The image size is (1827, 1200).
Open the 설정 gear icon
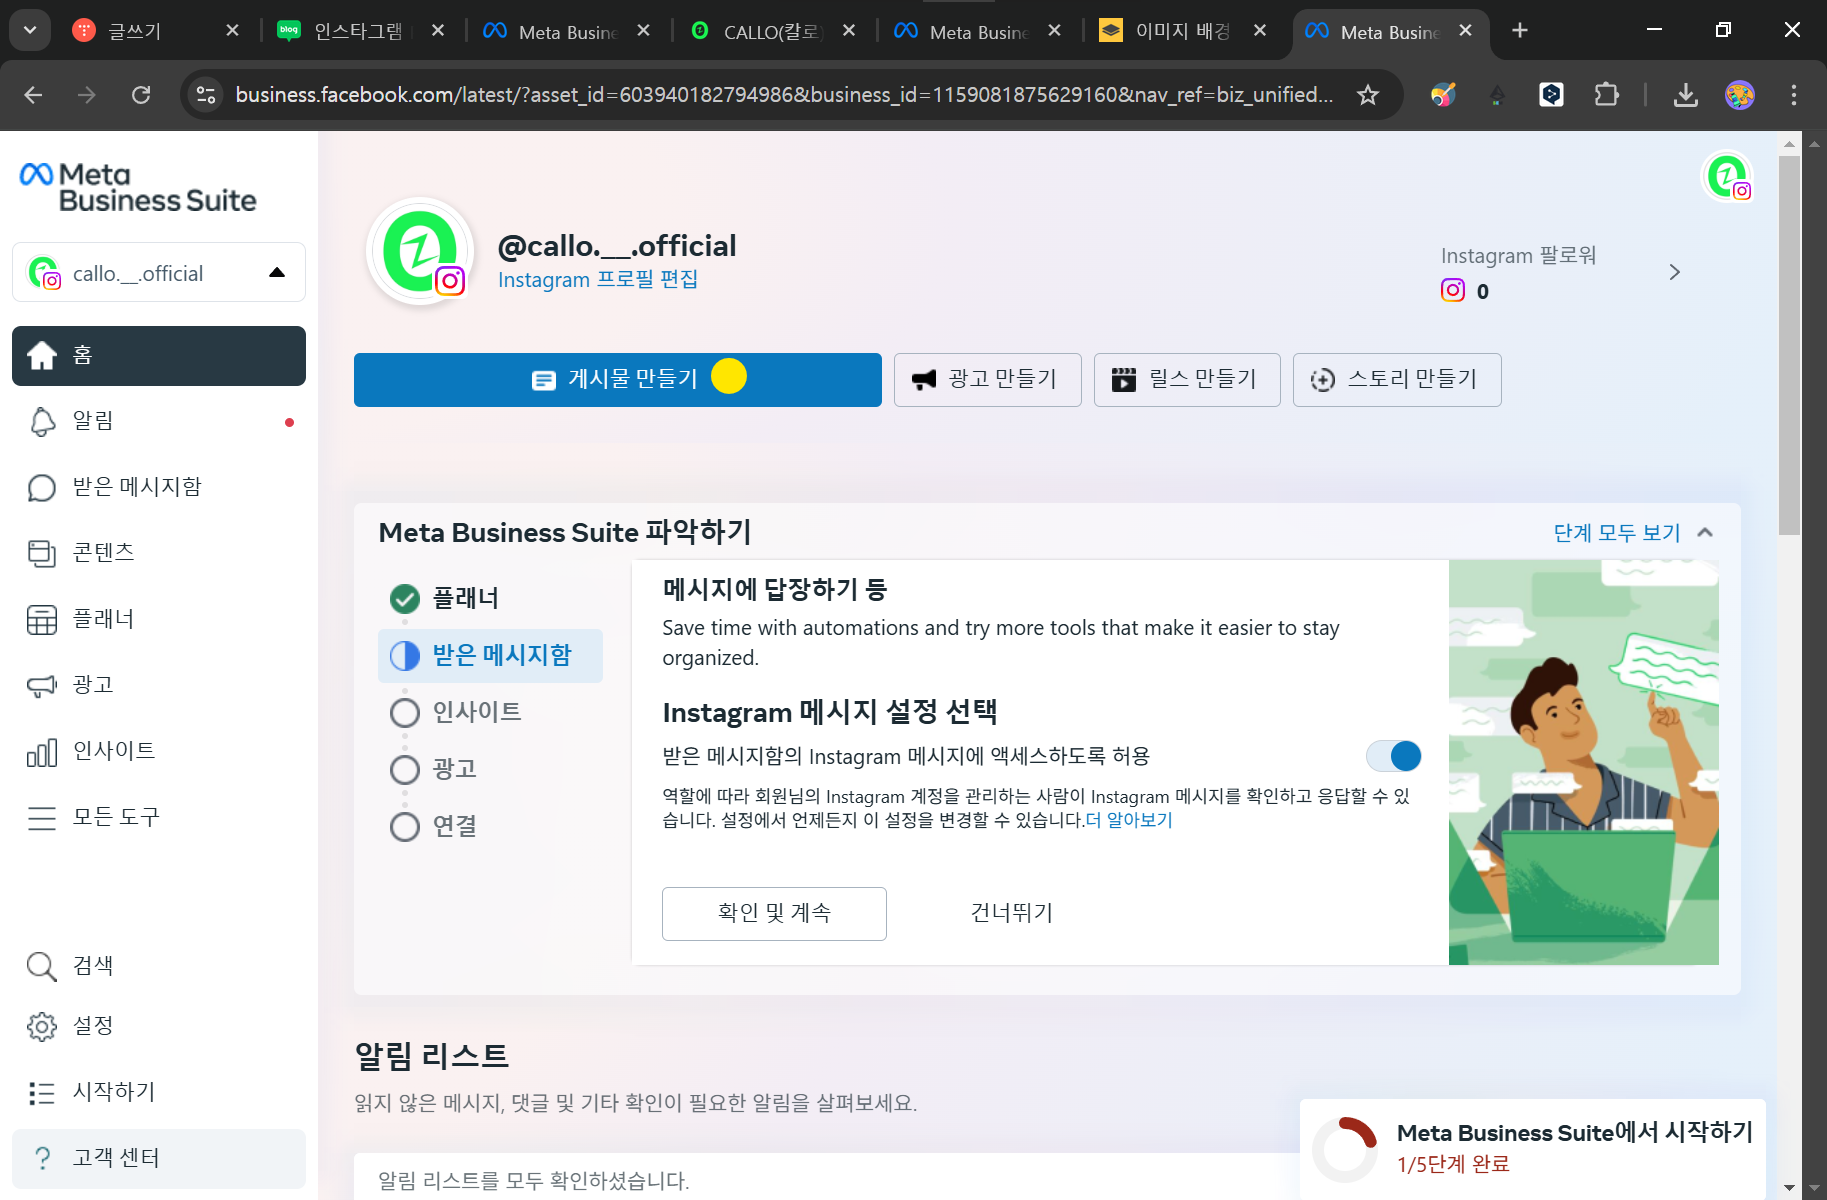point(42,1026)
